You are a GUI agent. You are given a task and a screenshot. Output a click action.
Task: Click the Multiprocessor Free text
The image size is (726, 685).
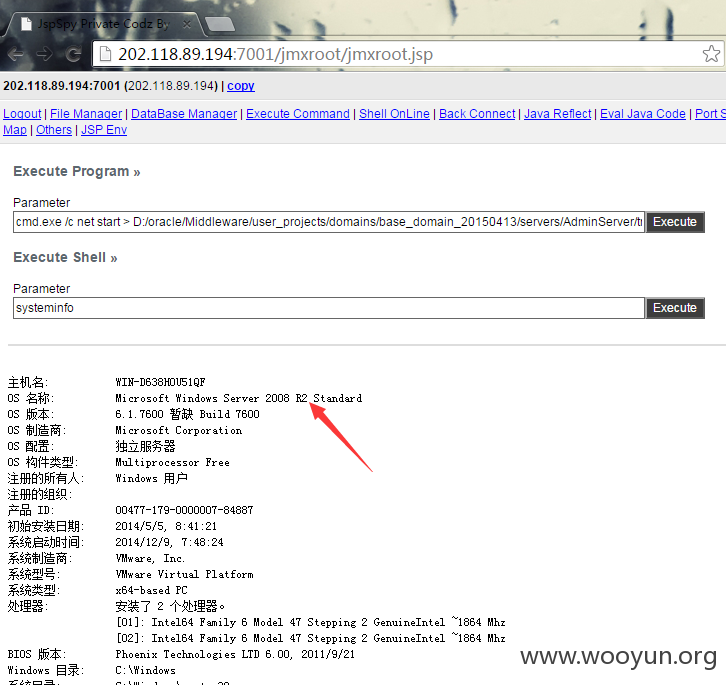(172, 462)
